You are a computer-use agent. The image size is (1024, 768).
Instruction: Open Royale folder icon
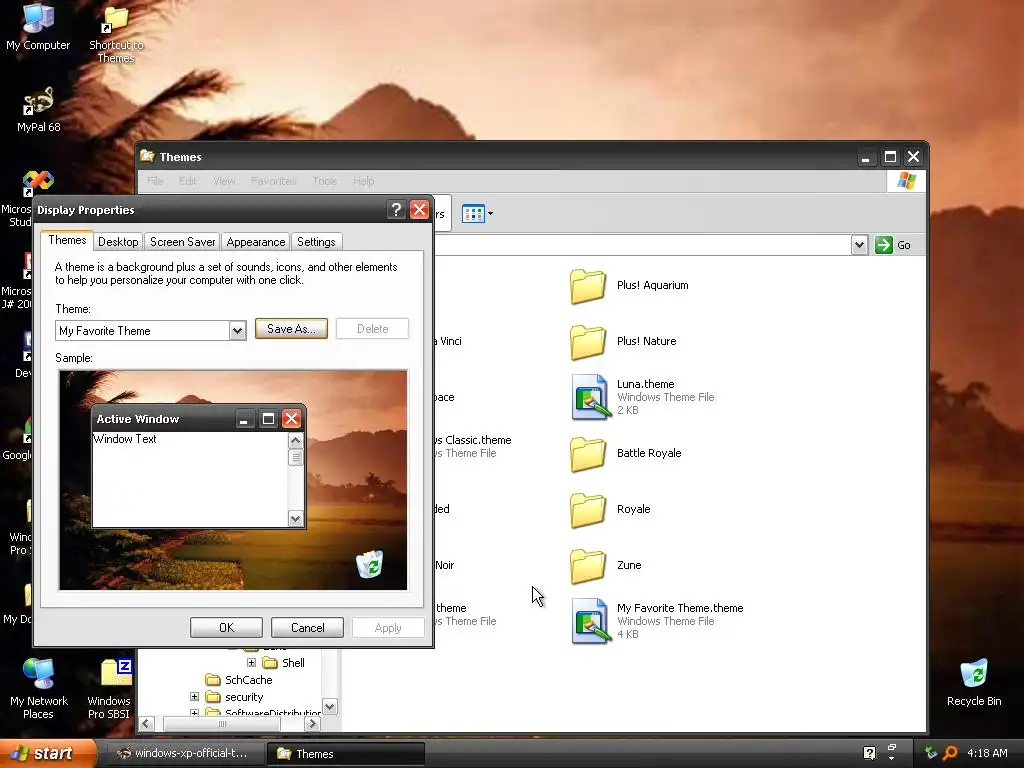(588, 509)
